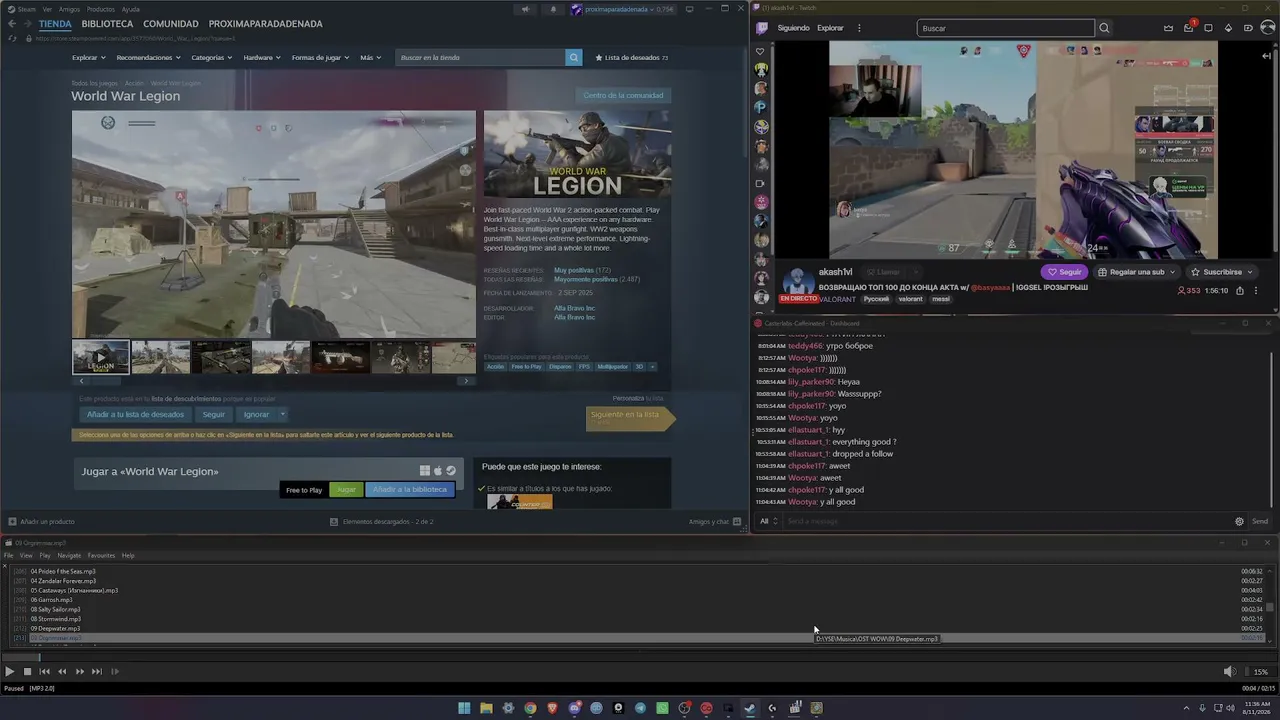Focus the Buscar en la tienda field
The width and height of the screenshot is (1280, 720).
[480, 58]
